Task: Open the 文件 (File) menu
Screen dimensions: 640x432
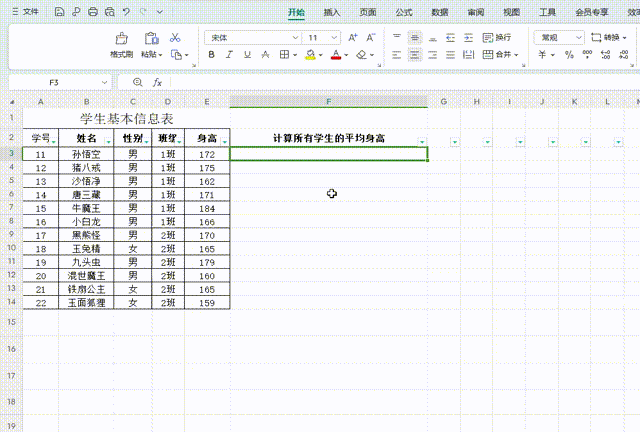Action: tap(26, 12)
